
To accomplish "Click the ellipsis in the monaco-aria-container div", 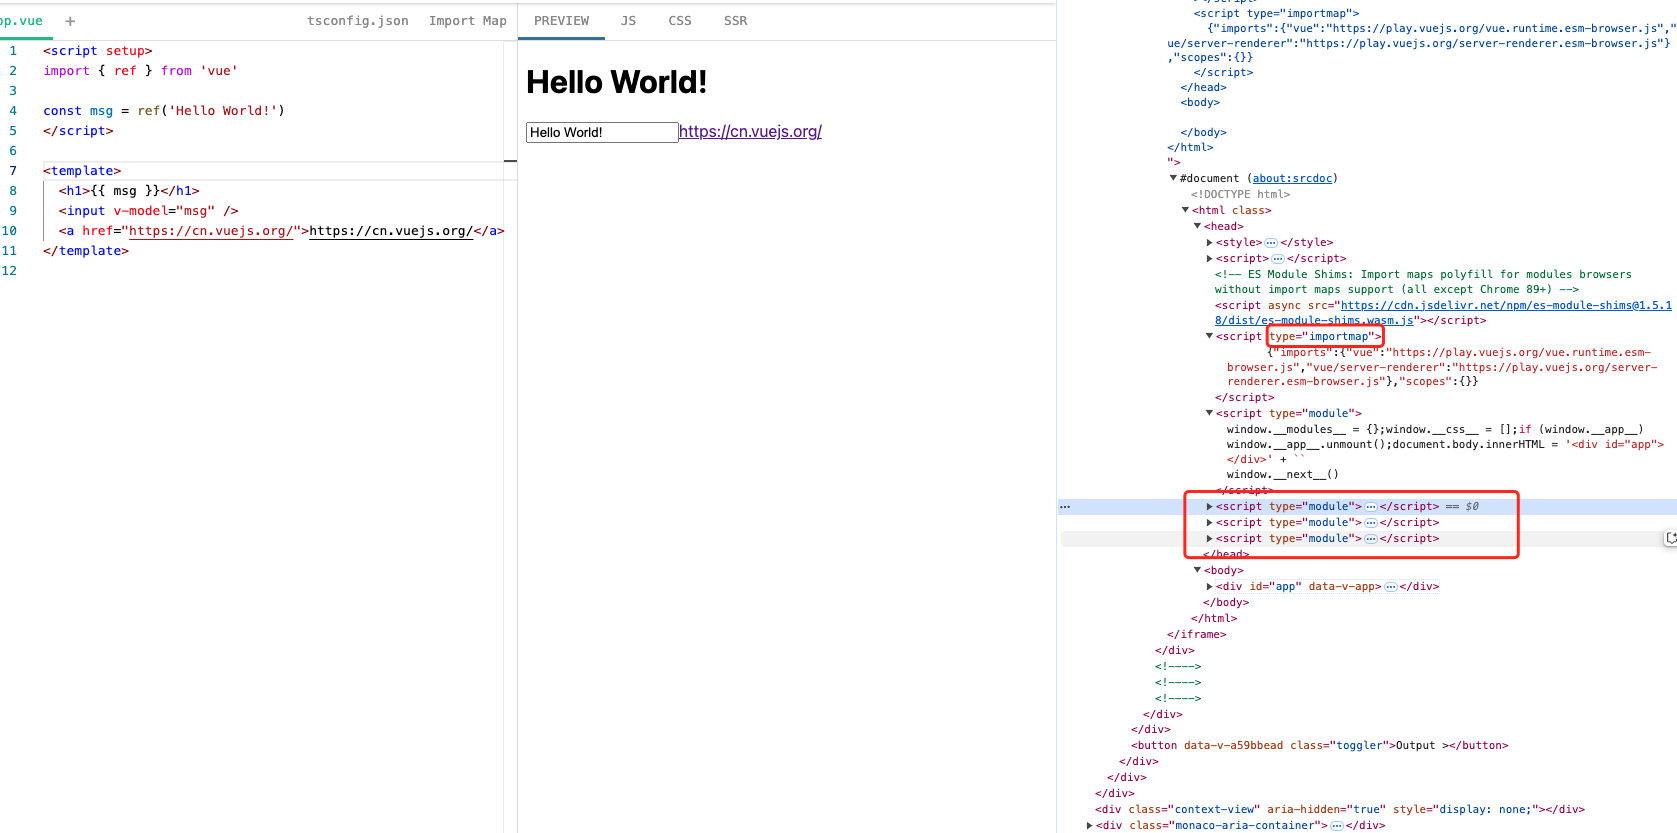I will tap(1337, 826).
